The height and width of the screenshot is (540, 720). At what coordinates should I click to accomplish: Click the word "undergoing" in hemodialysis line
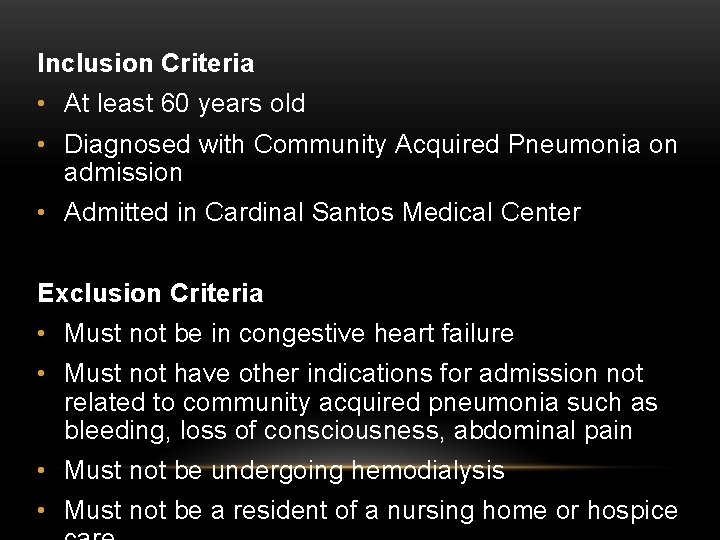pyautogui.click(x=268, y=471)
